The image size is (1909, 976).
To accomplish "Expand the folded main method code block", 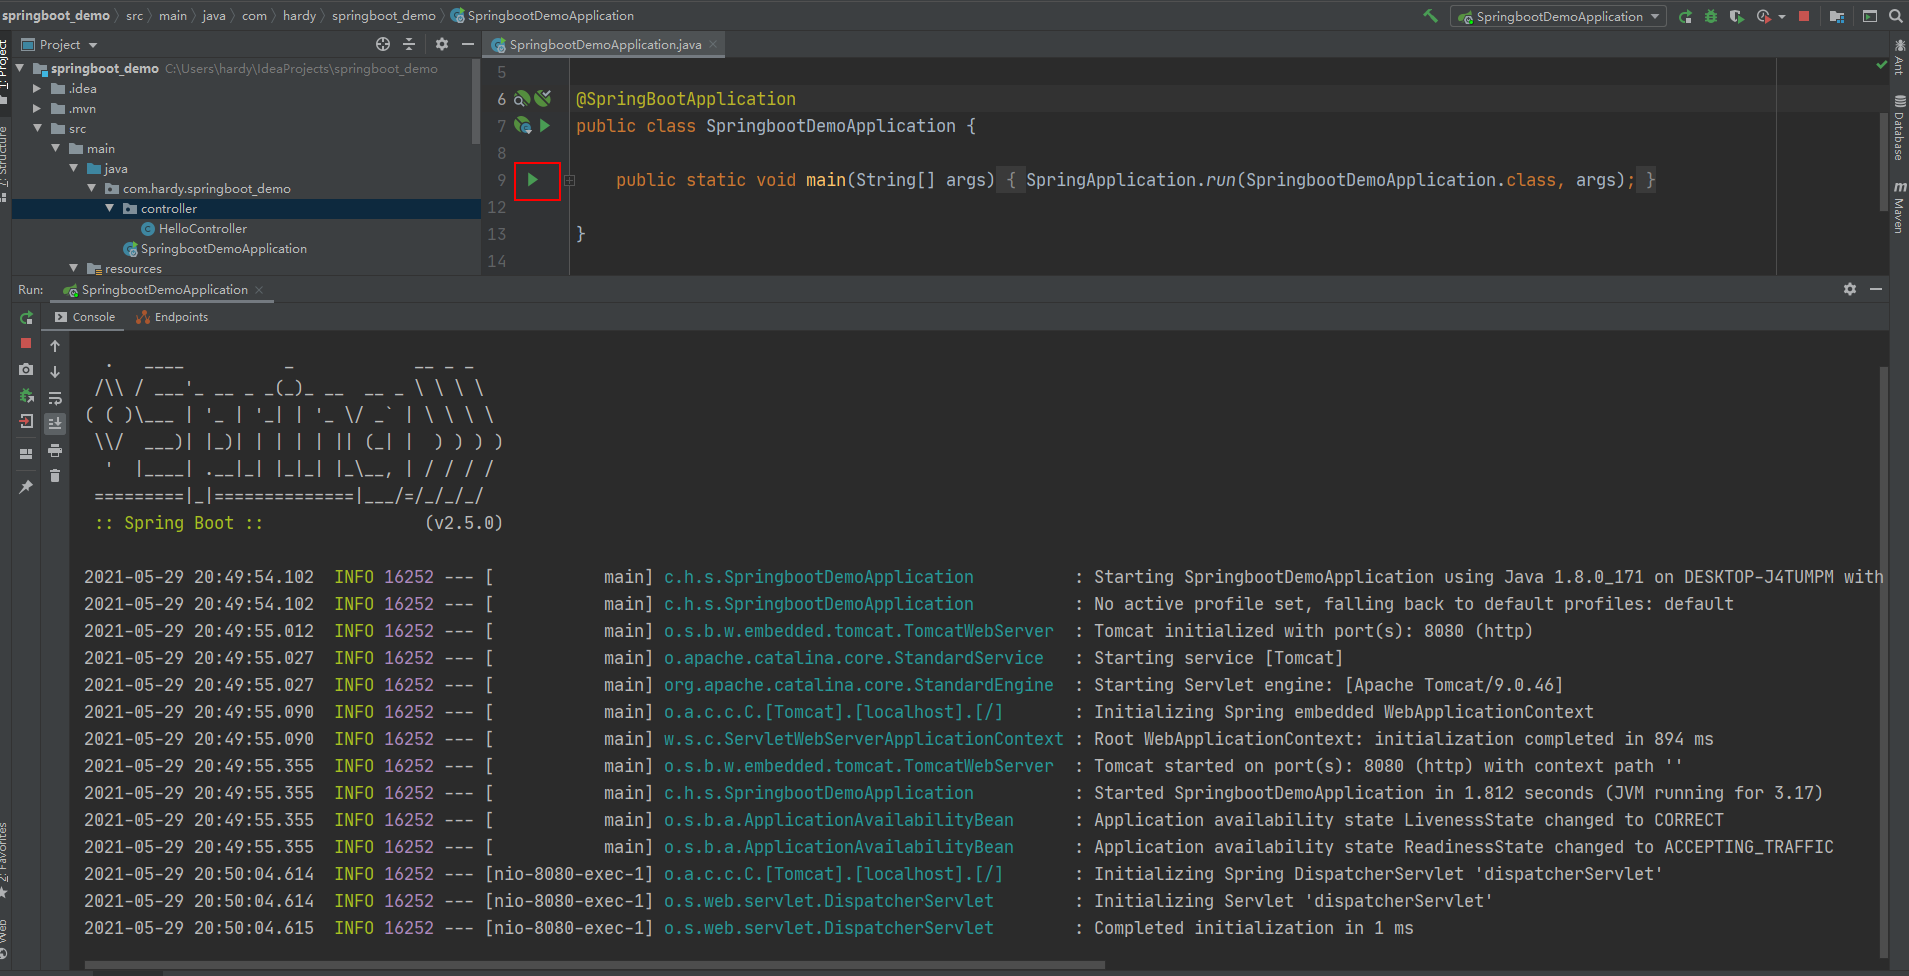I will coord(570,180).
